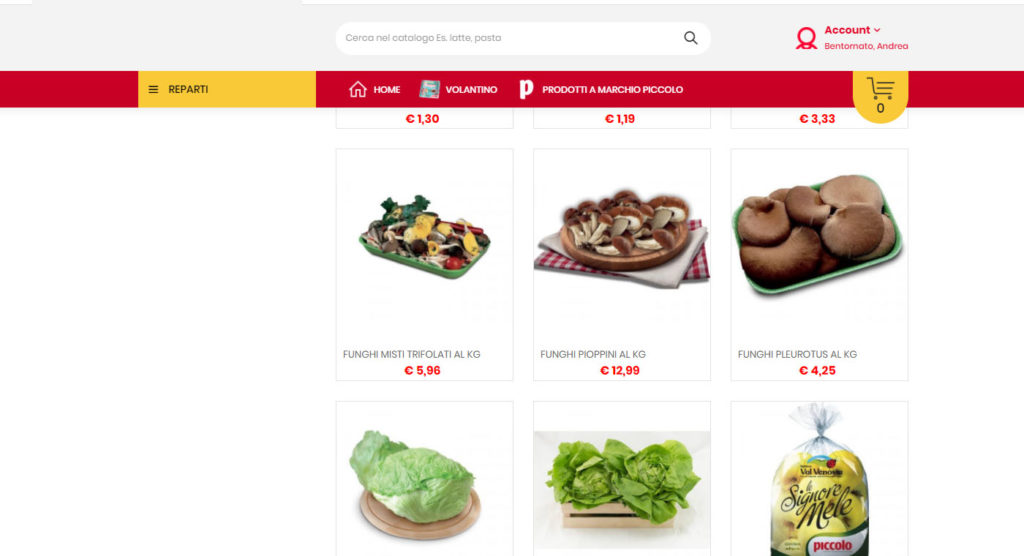Go to Volantino page
Image resolution: width=1024 pixels, height=556 pixels.
coord(471,90)
